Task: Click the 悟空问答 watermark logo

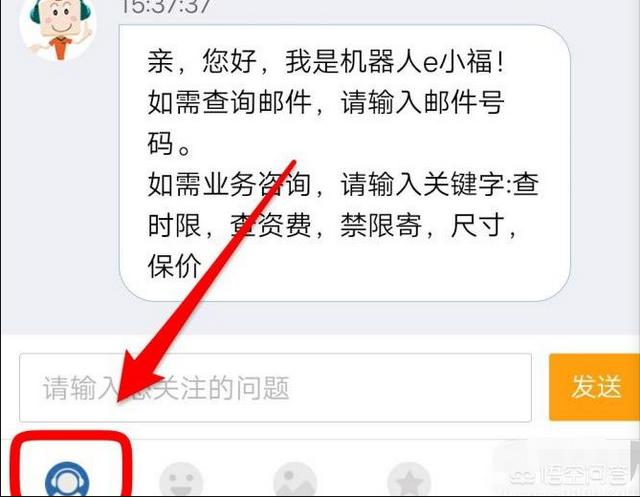Action: (523, 475)
